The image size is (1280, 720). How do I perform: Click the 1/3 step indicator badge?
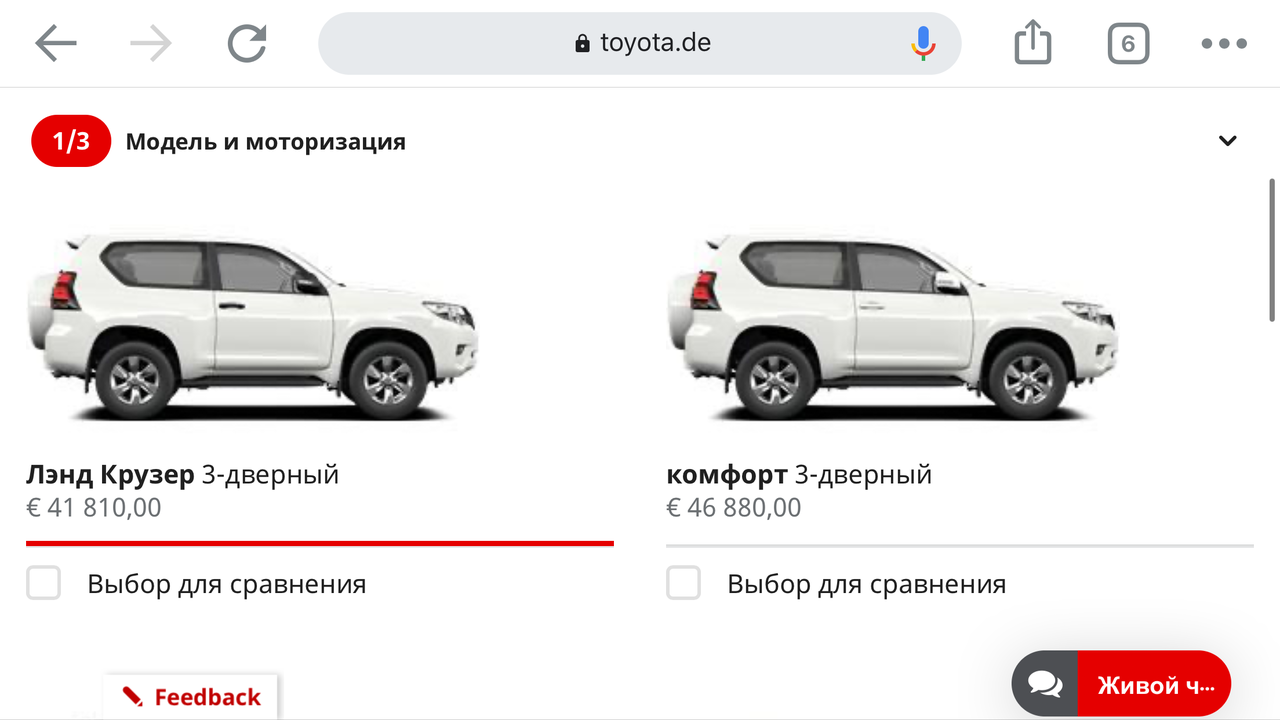(71, 141)
